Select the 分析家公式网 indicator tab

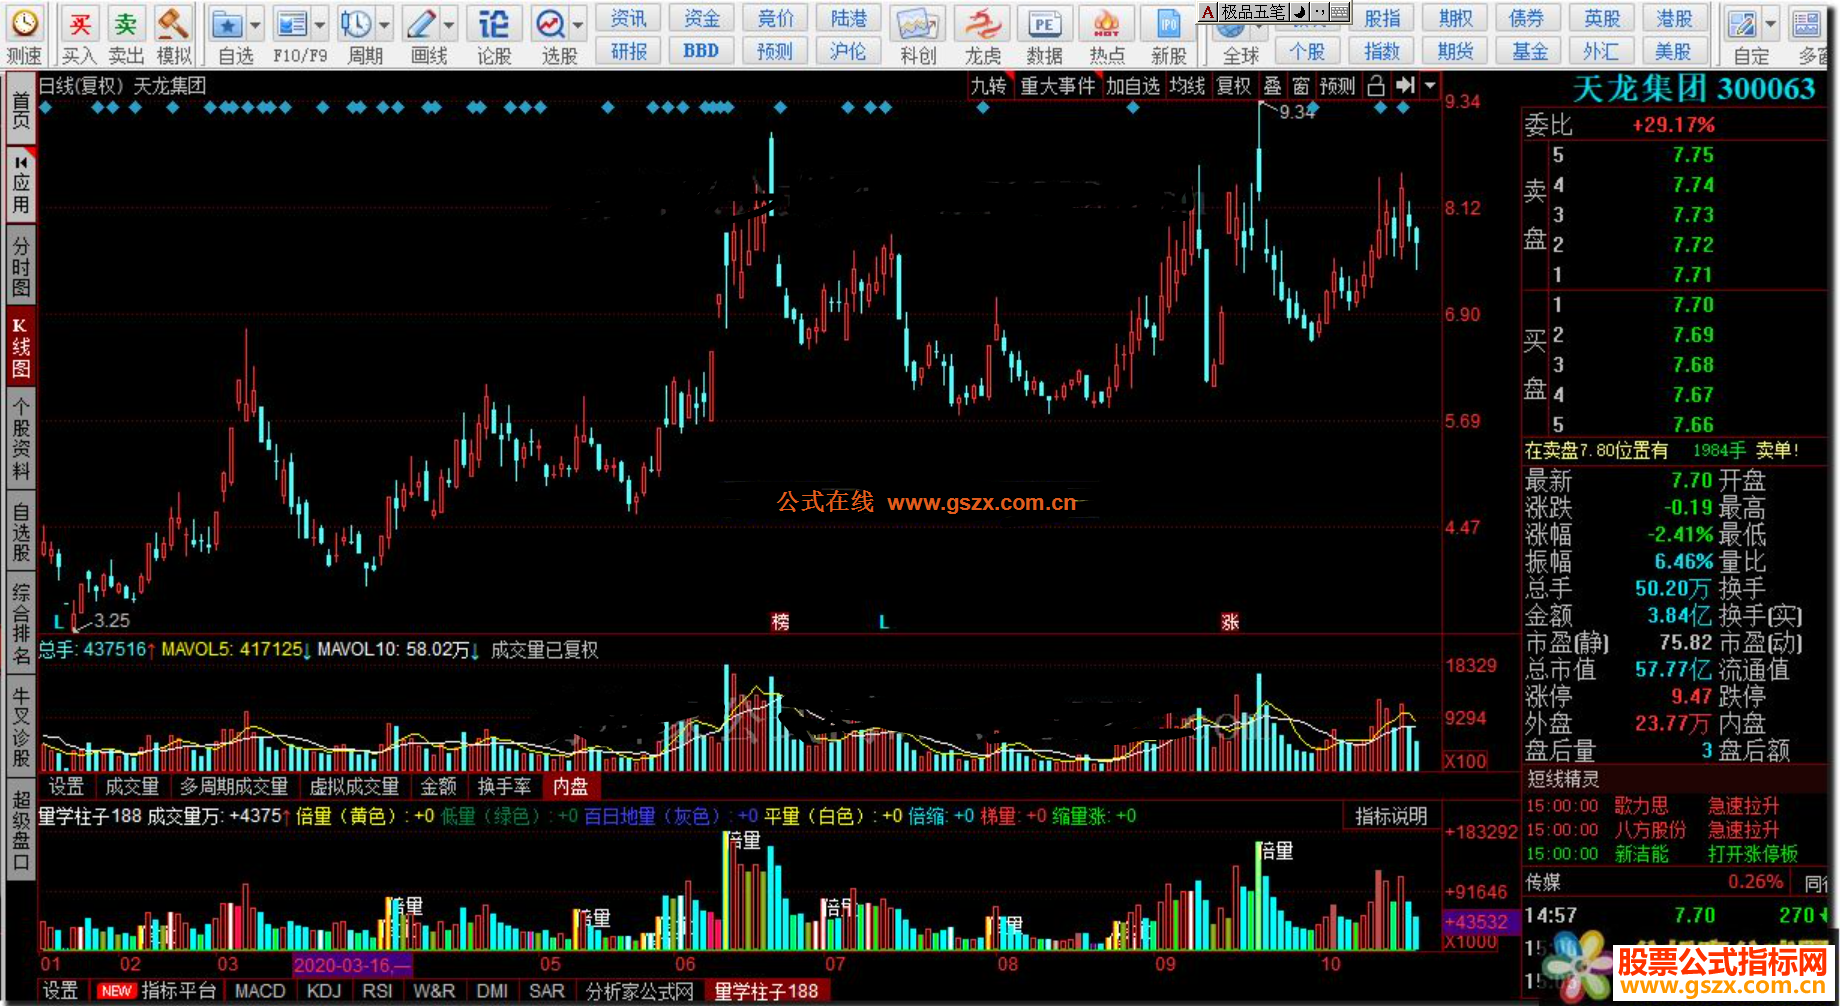[x=640, y=991]
